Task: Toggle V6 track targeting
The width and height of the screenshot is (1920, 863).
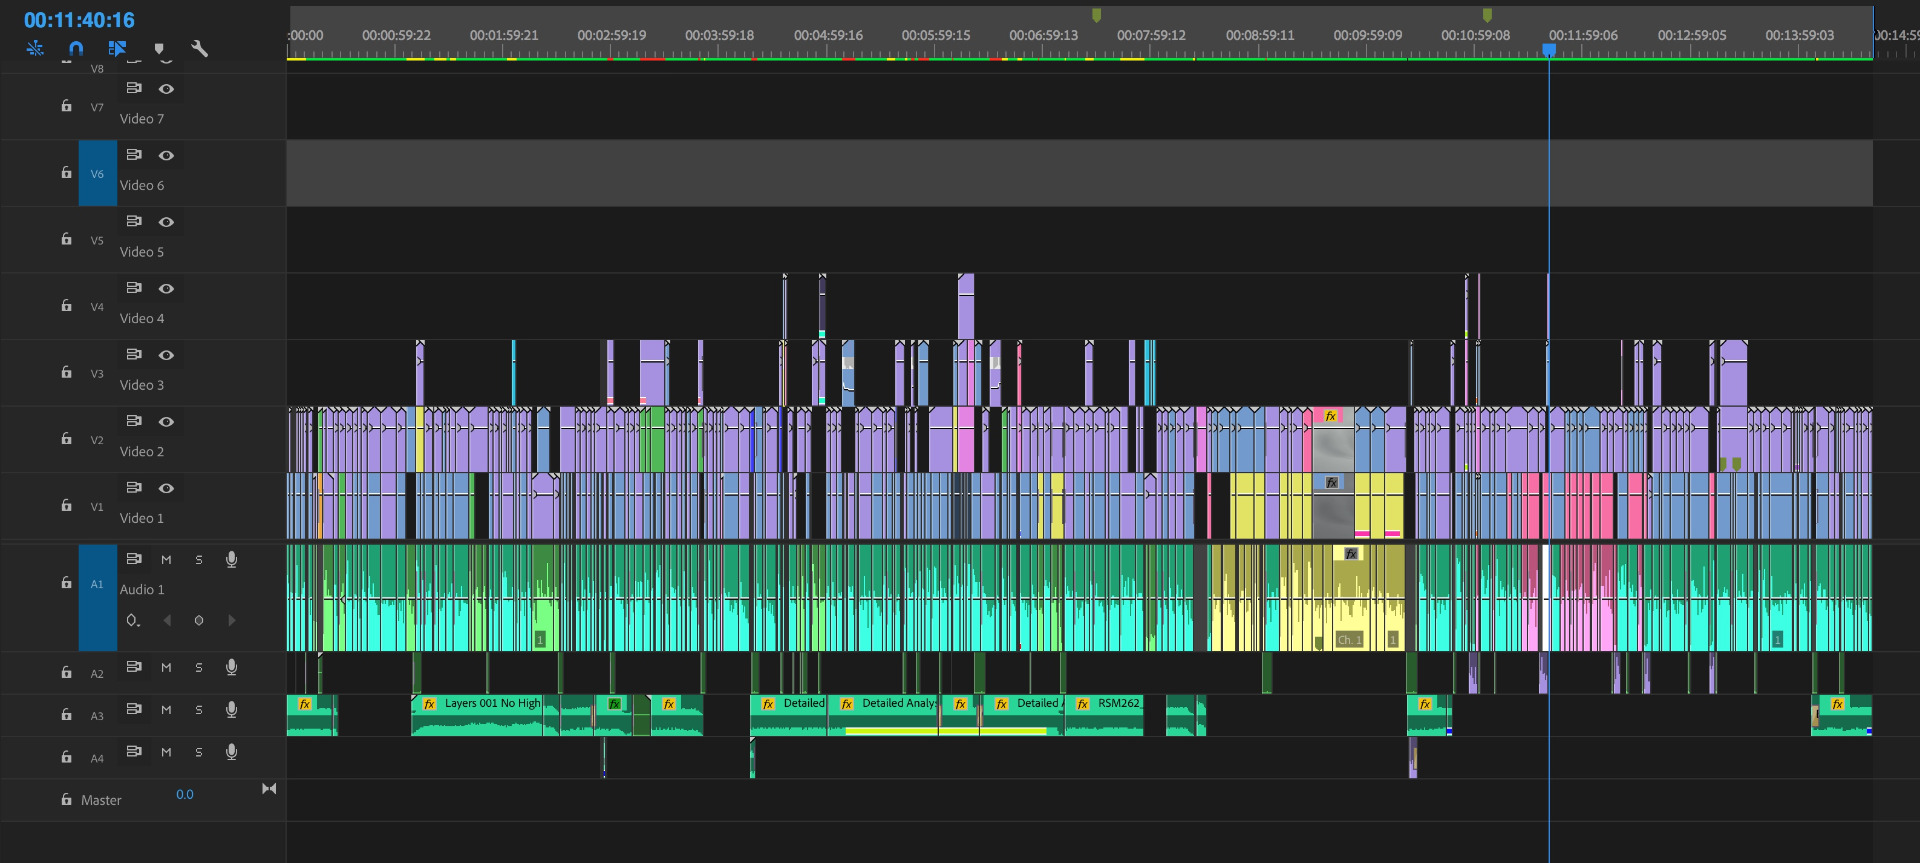Action: click(97, 173)
